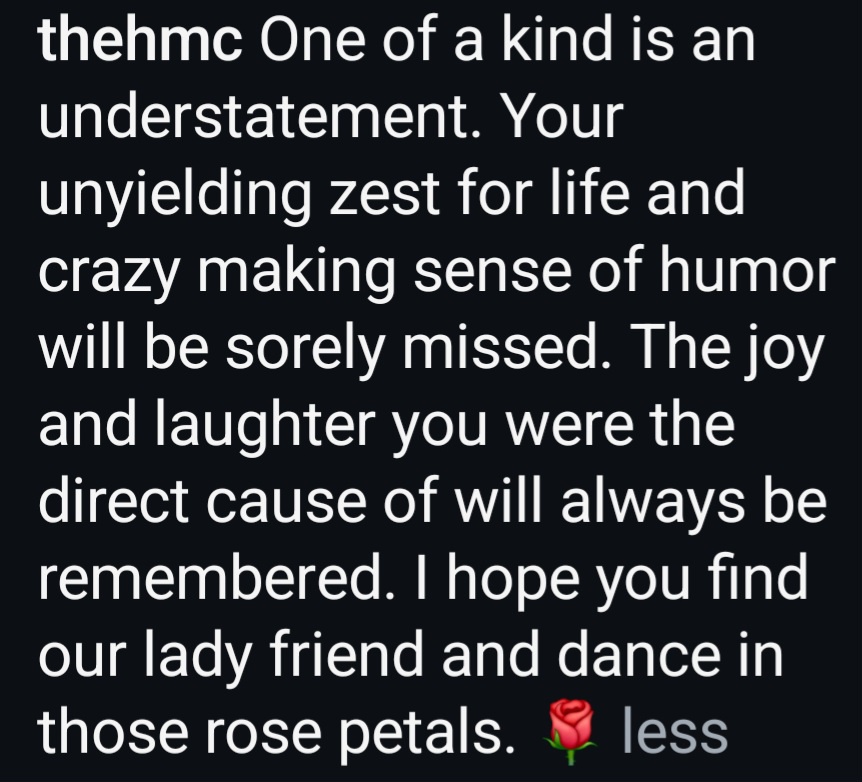Image resolution: width=862 pixels, height=782 pixels.
Task: Tap the rose emoji after petals
Action: 570,732
